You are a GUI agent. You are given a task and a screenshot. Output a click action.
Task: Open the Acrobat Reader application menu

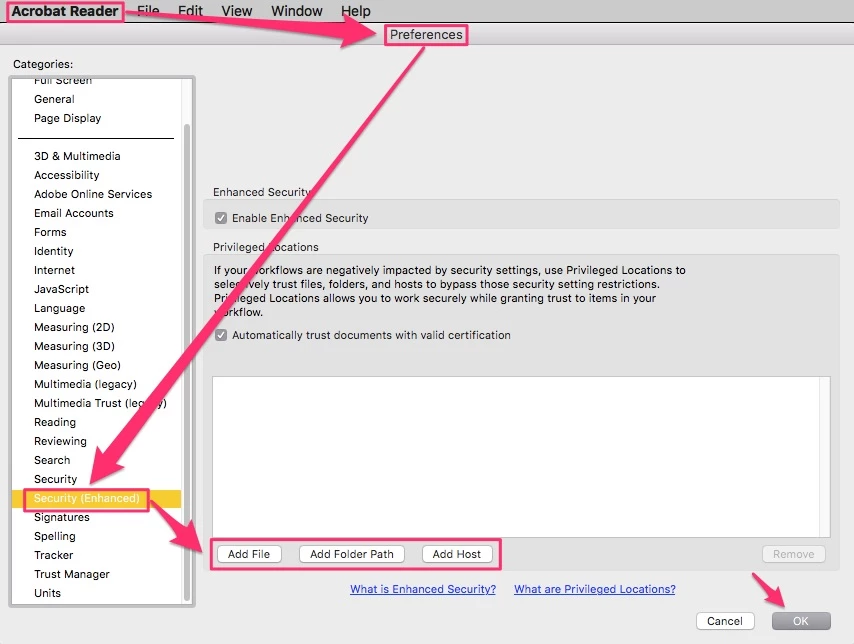(x=65, y=11)
